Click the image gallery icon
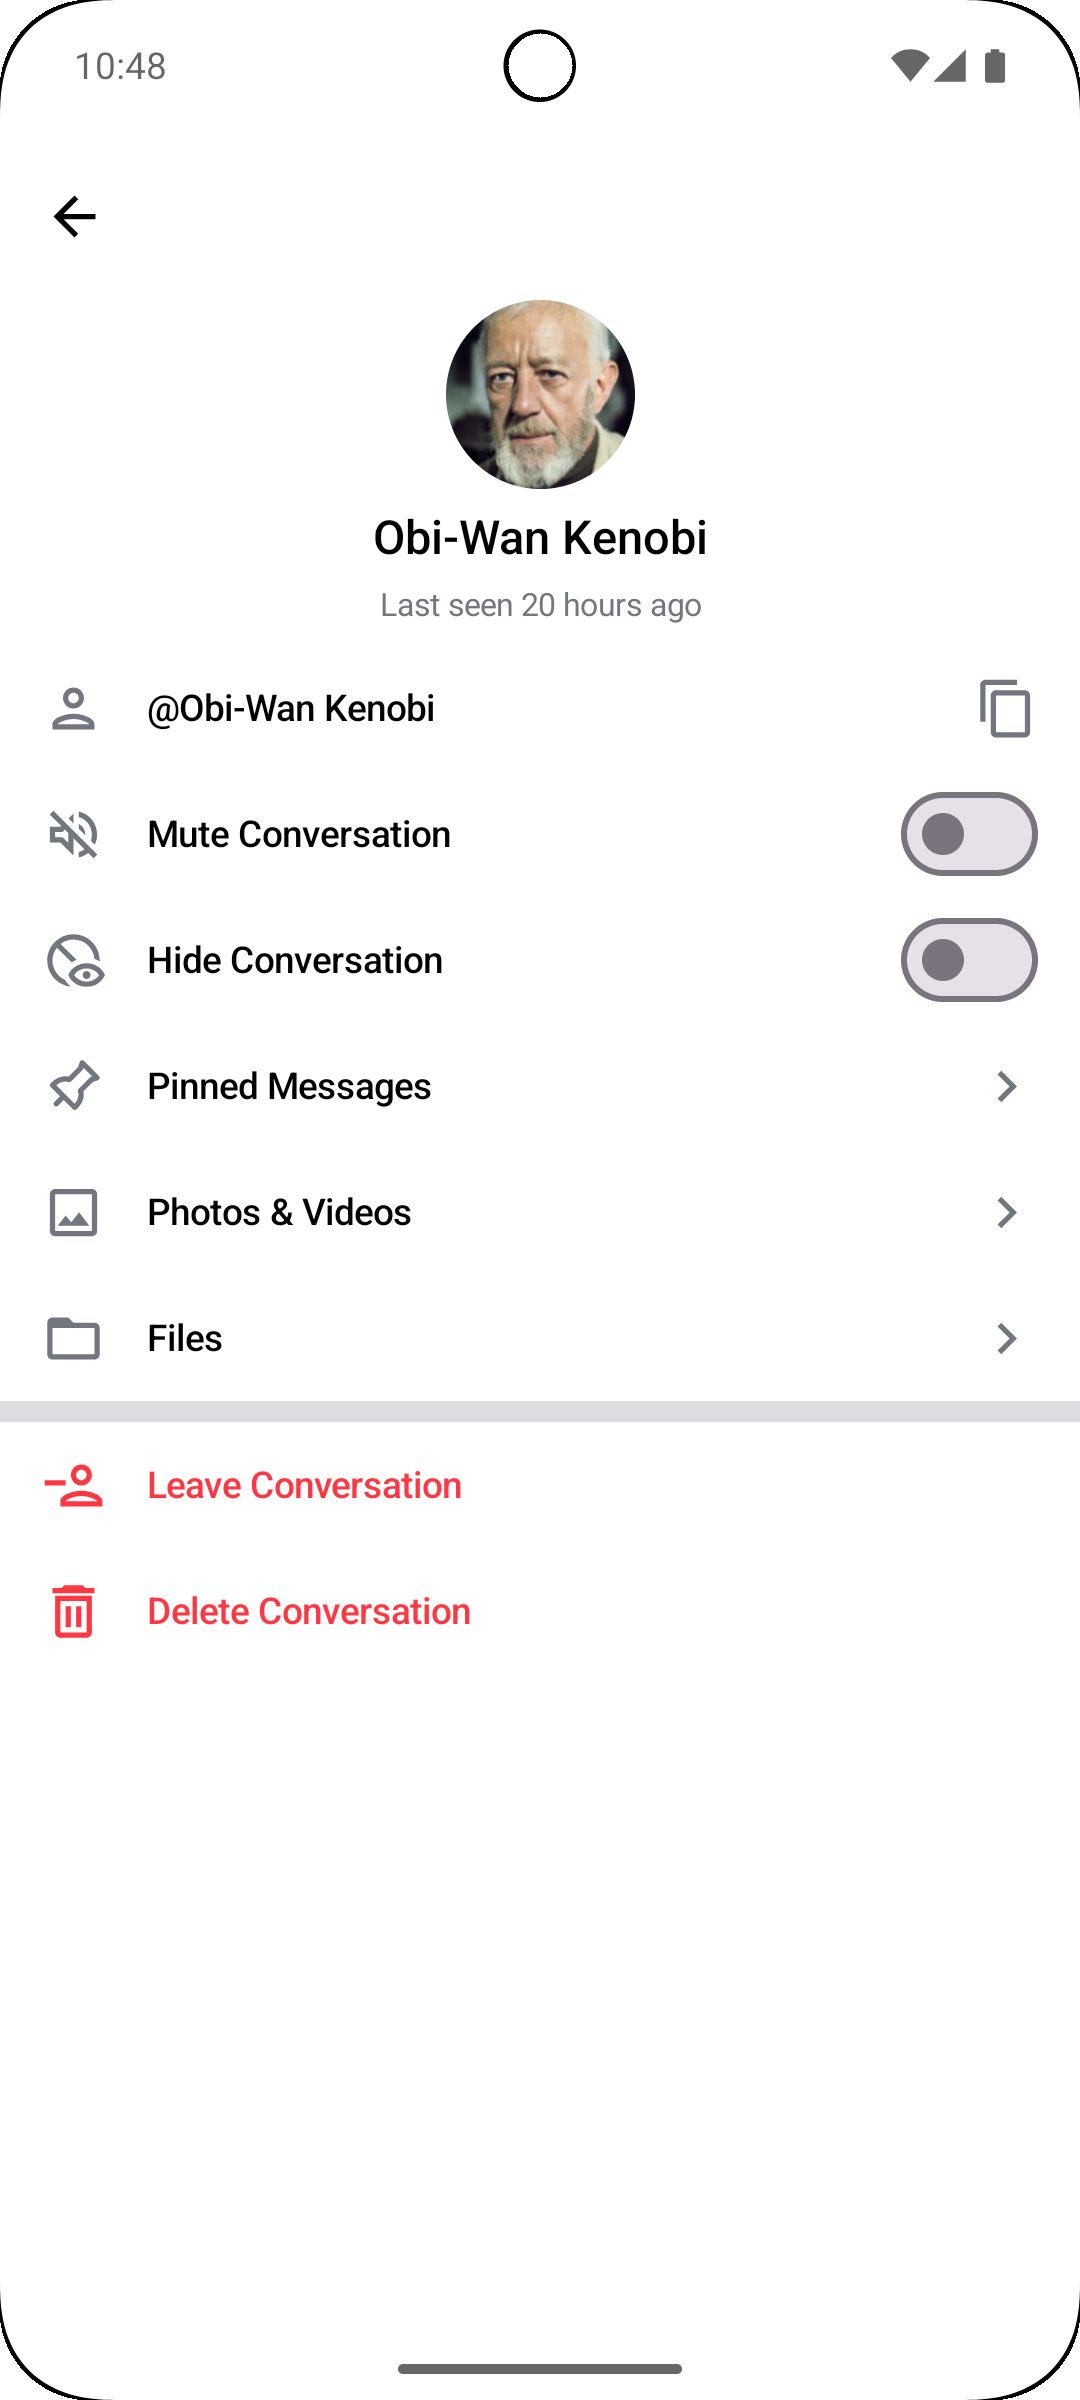 74,1212
